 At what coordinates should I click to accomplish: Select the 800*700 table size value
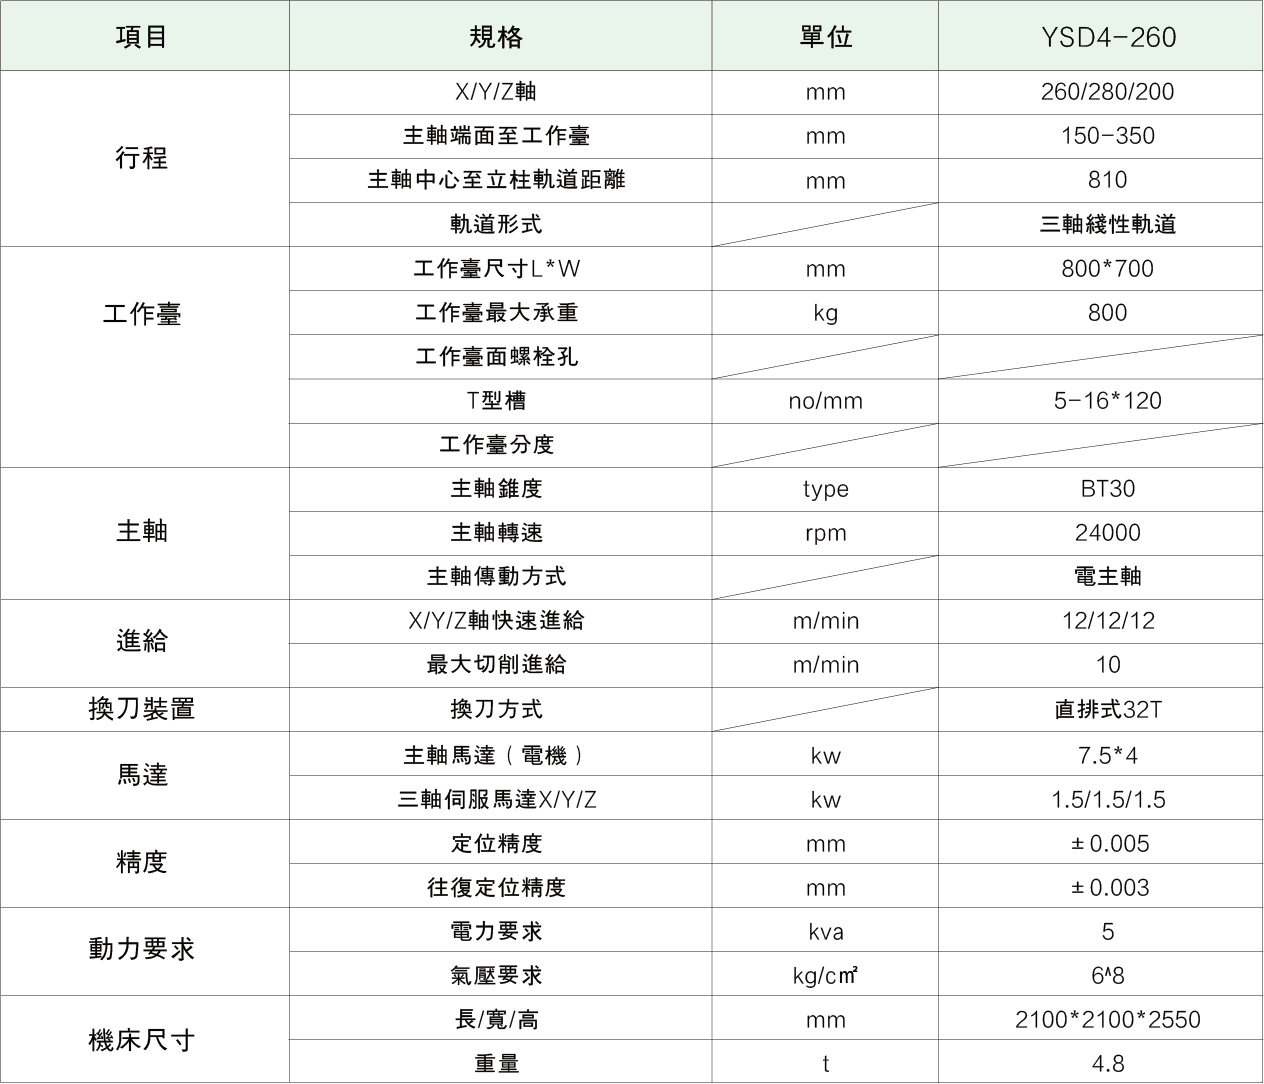(1107, 268)
